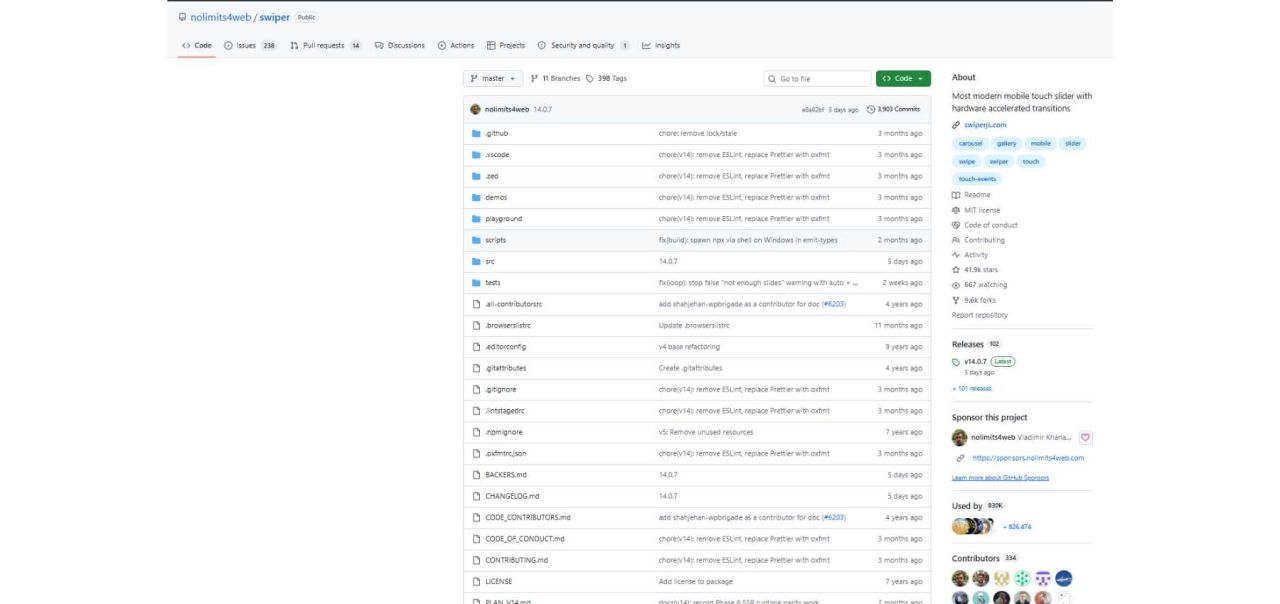Open the sponsors.nolimits4web.com link
This screenshot has width=1280, height=604.
(x=1028, y=458)
